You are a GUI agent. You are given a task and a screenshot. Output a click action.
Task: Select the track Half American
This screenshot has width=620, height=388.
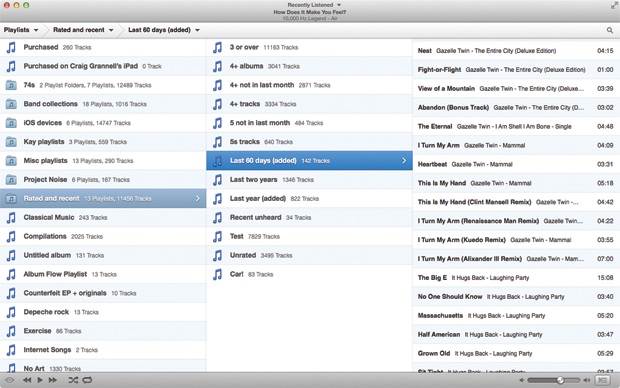click(516, 335)
